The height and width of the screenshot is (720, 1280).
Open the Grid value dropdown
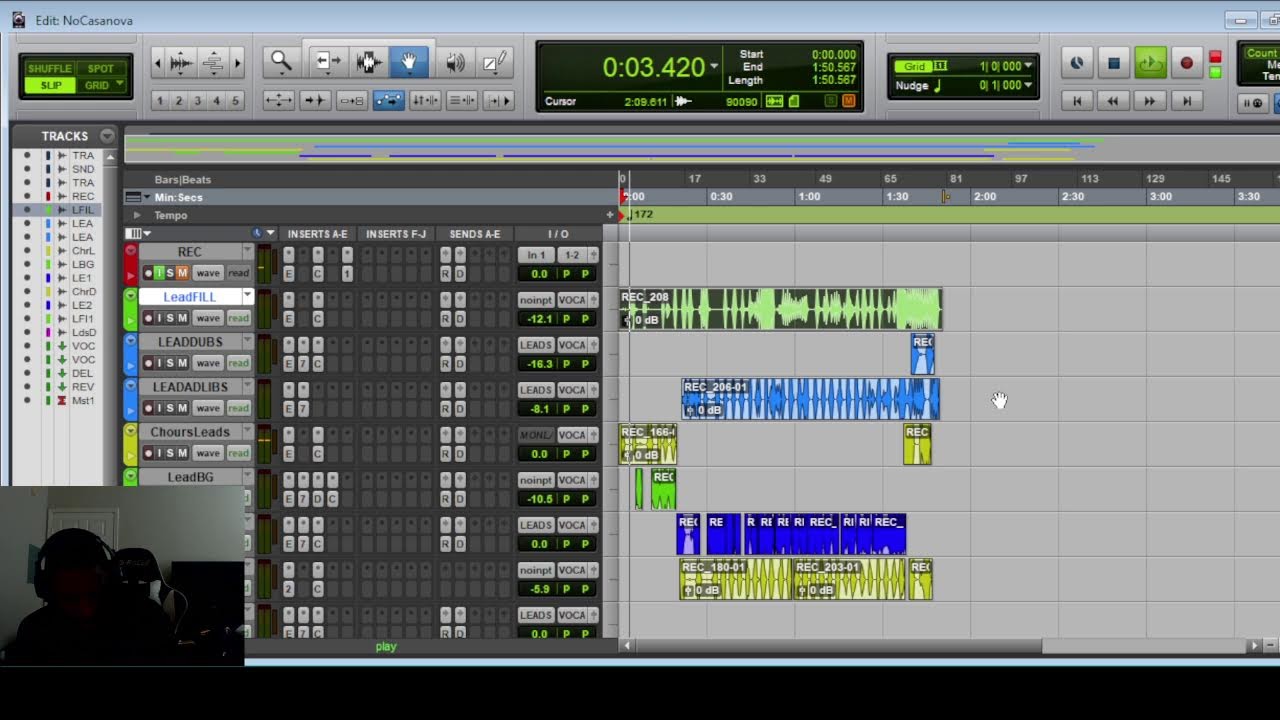[1028, 66]
